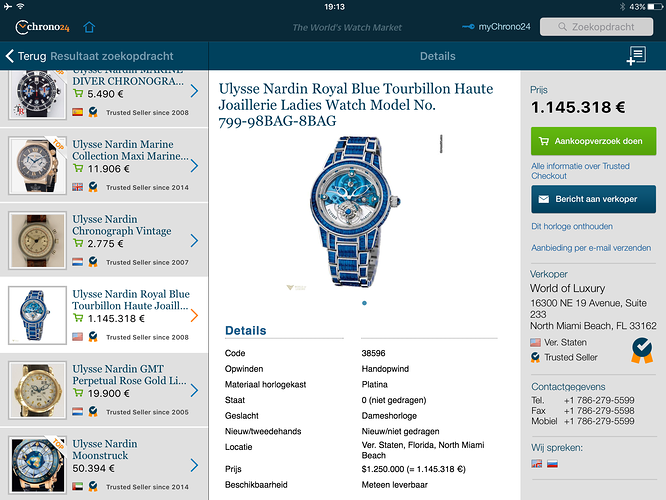Open the Chrono24 logo
This screenshot has width=666, height=500.
coord(42,27)
